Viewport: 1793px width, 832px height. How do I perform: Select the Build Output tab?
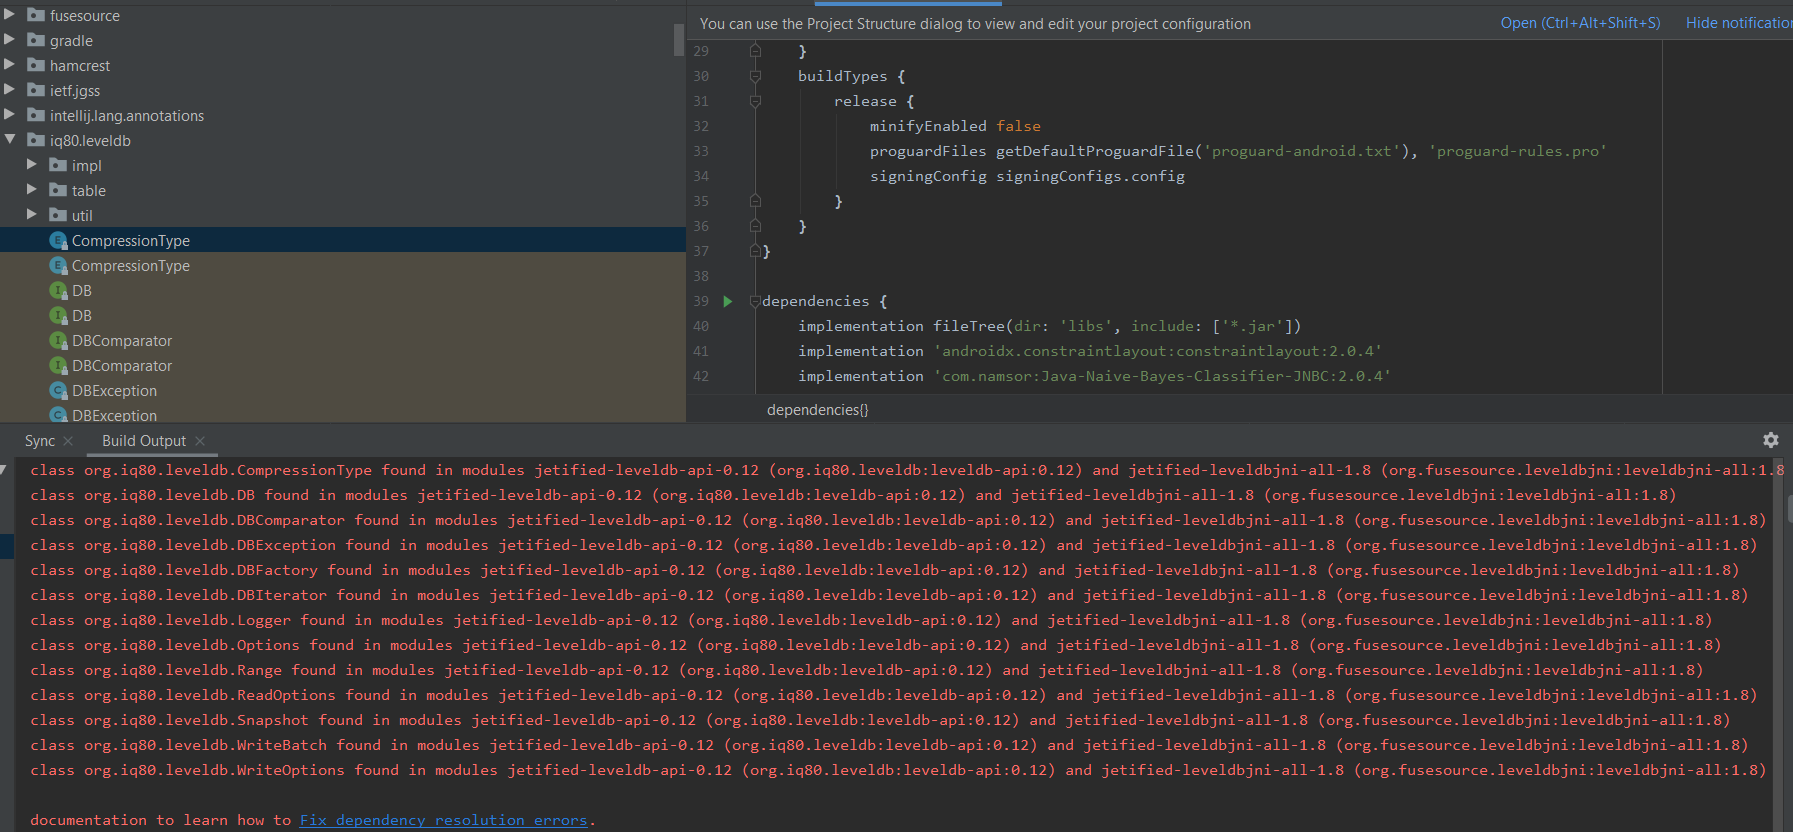point(144,441)
